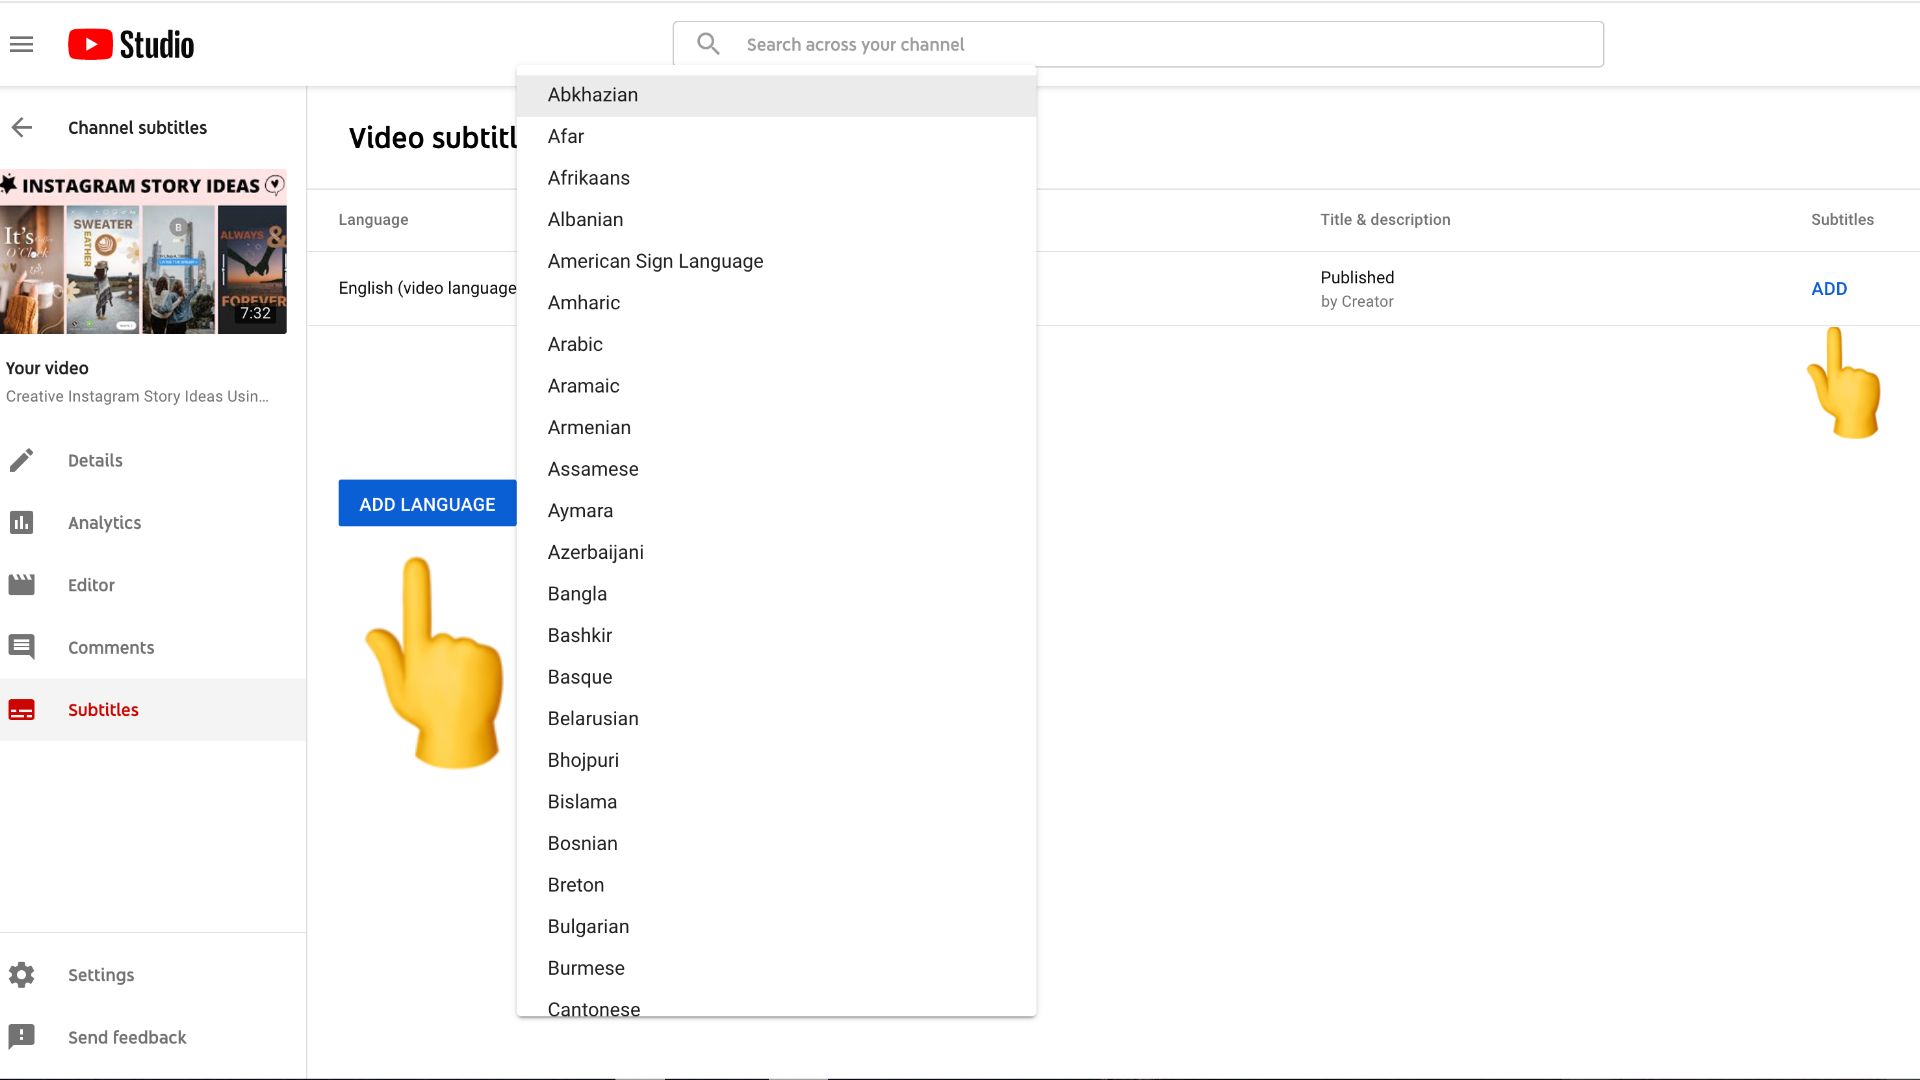This screenshot has width=1920, height=1080.
Task: Open the hamburger menu icon
Action: (21, 44)
